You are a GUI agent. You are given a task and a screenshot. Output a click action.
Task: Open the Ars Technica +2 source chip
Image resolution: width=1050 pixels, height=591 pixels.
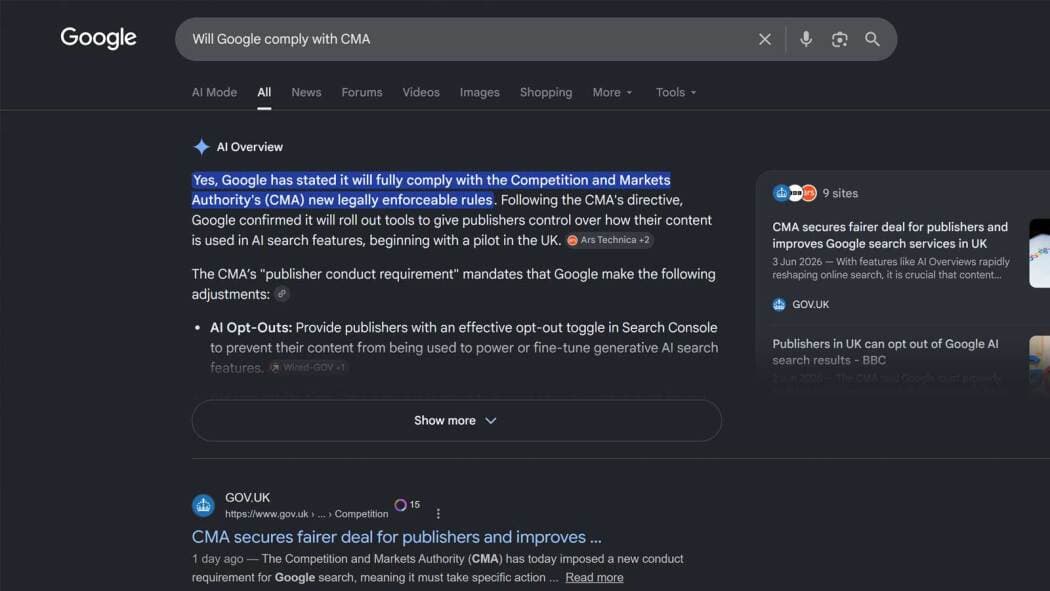pos(609,240)
